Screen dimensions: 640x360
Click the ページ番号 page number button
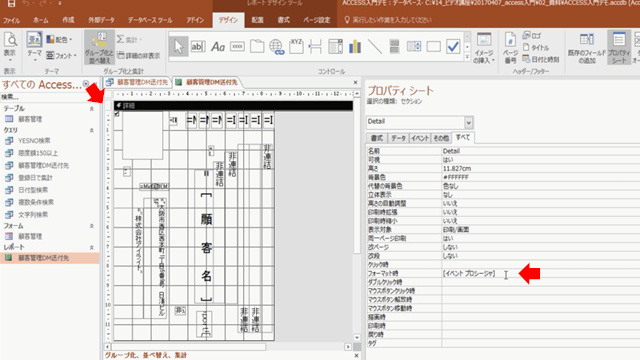pos(510,47)
